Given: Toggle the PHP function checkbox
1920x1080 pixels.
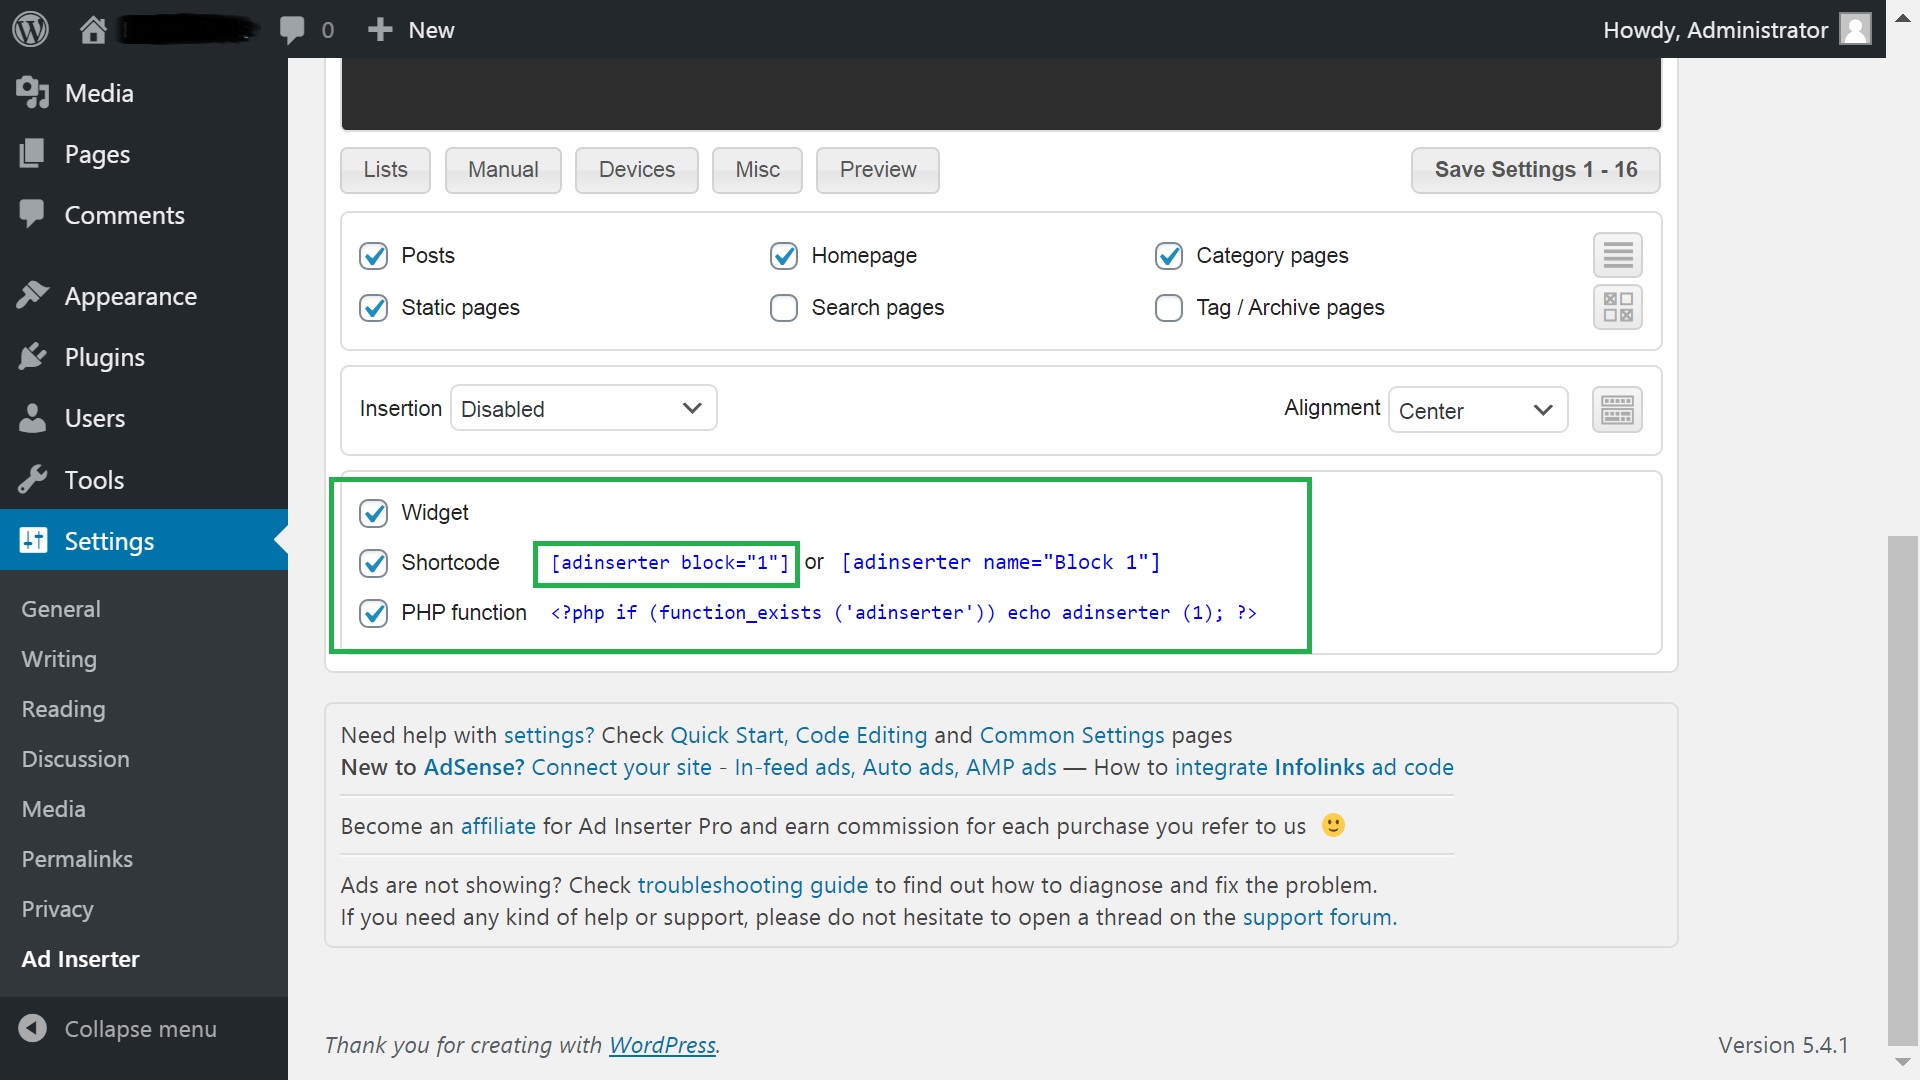Looking at the screenshot, I should [374, 613].
